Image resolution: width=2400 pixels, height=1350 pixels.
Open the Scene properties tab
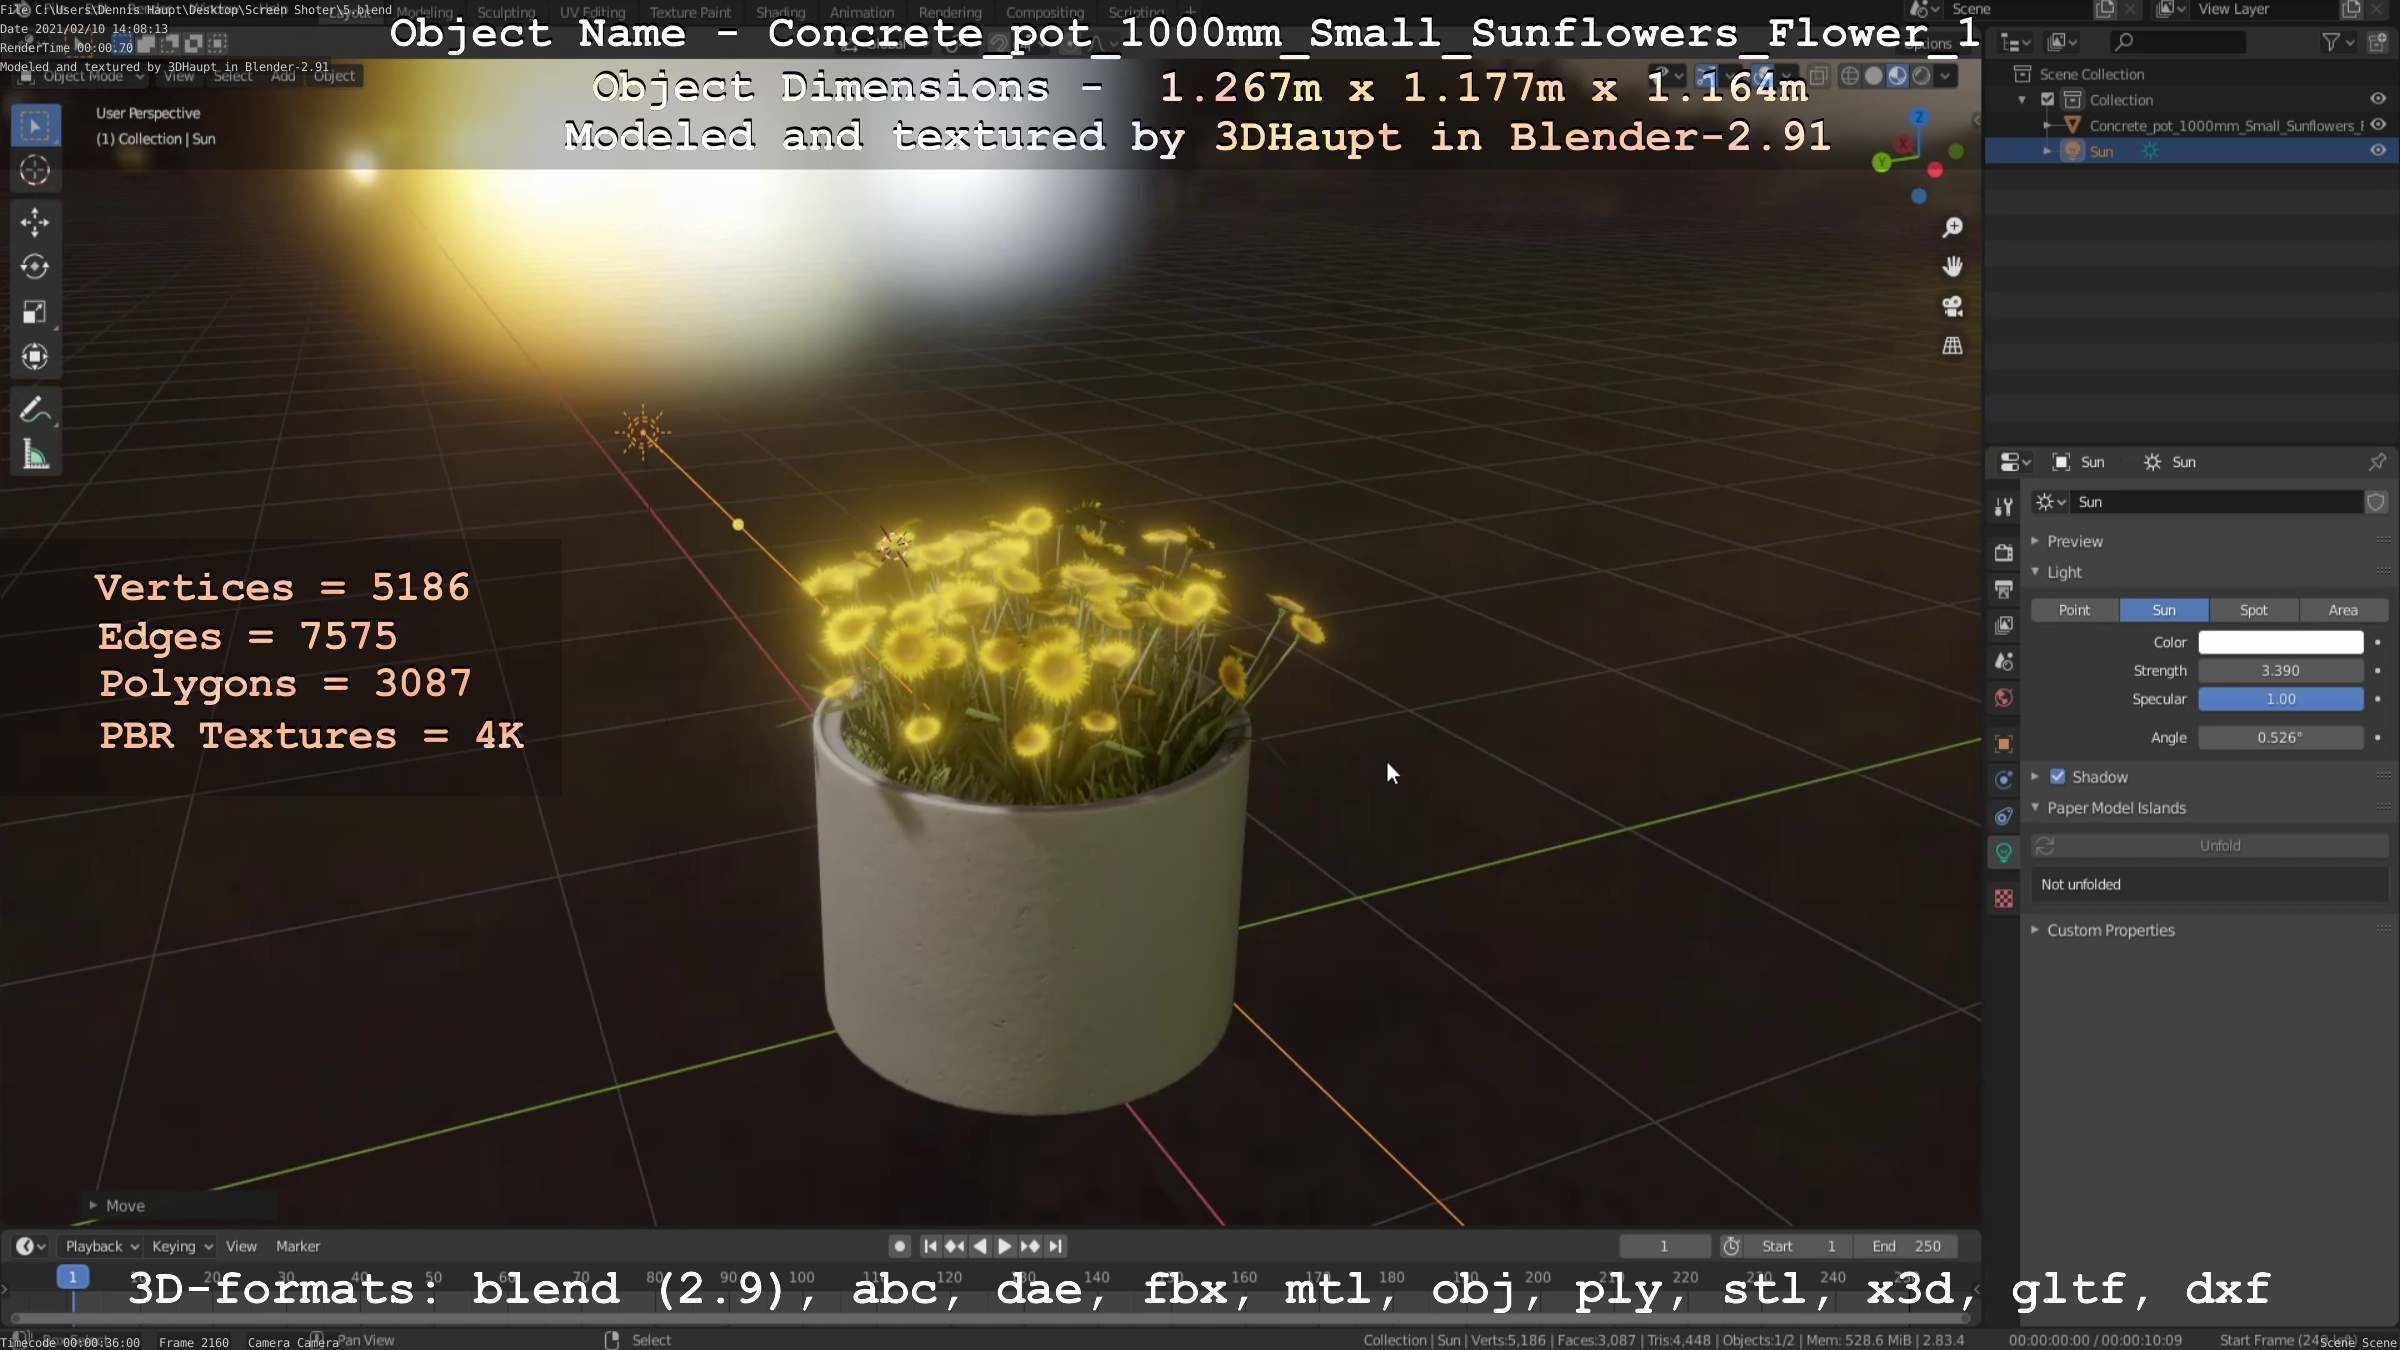tap(2003, 661)
